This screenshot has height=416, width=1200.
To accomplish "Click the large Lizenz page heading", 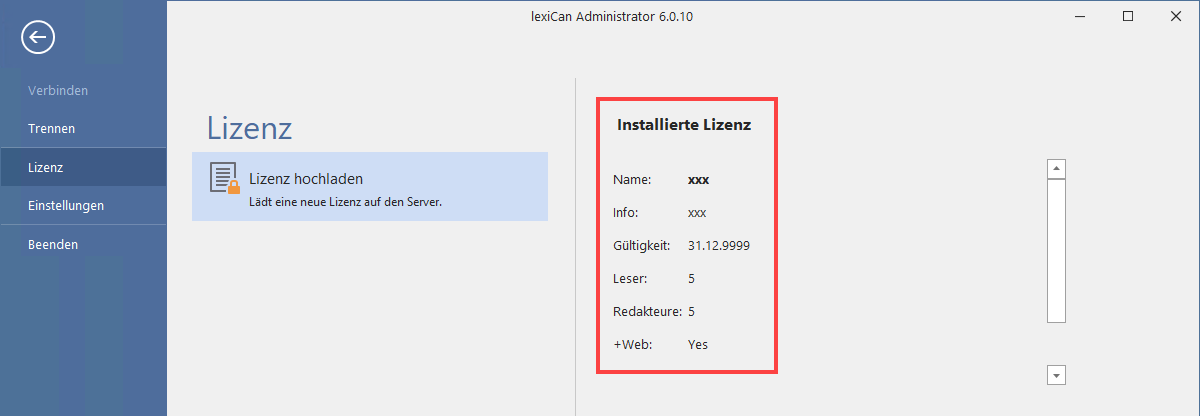I will click(x=249, y=128).
